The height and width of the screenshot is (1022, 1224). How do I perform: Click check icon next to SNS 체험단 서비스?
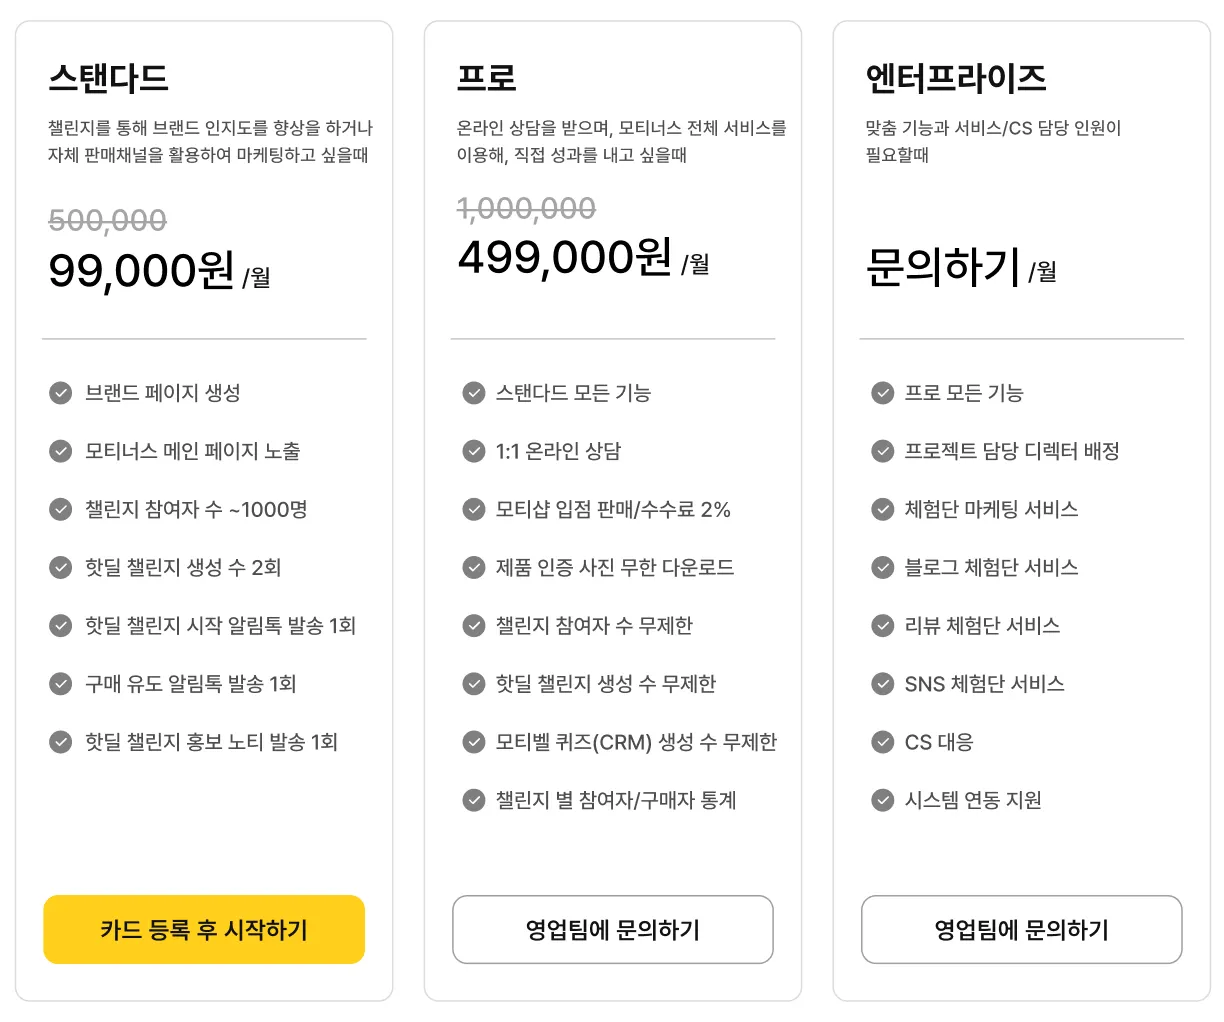coord(882,684)
